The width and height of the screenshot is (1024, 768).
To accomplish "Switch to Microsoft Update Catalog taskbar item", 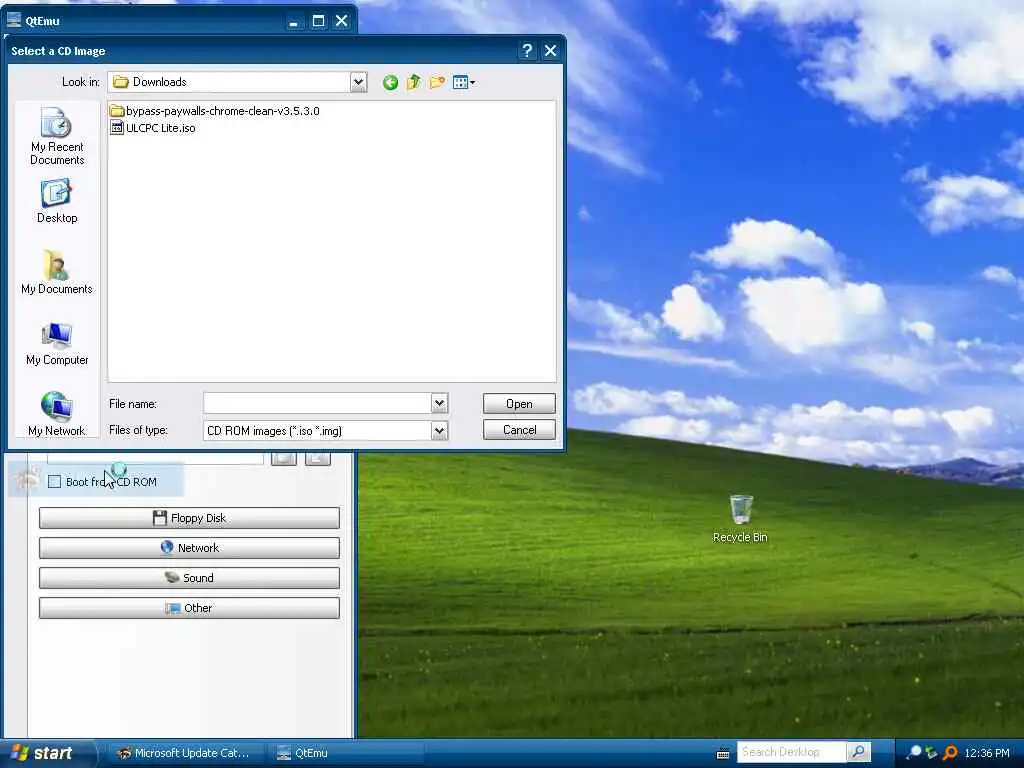I will coord(184,753).
